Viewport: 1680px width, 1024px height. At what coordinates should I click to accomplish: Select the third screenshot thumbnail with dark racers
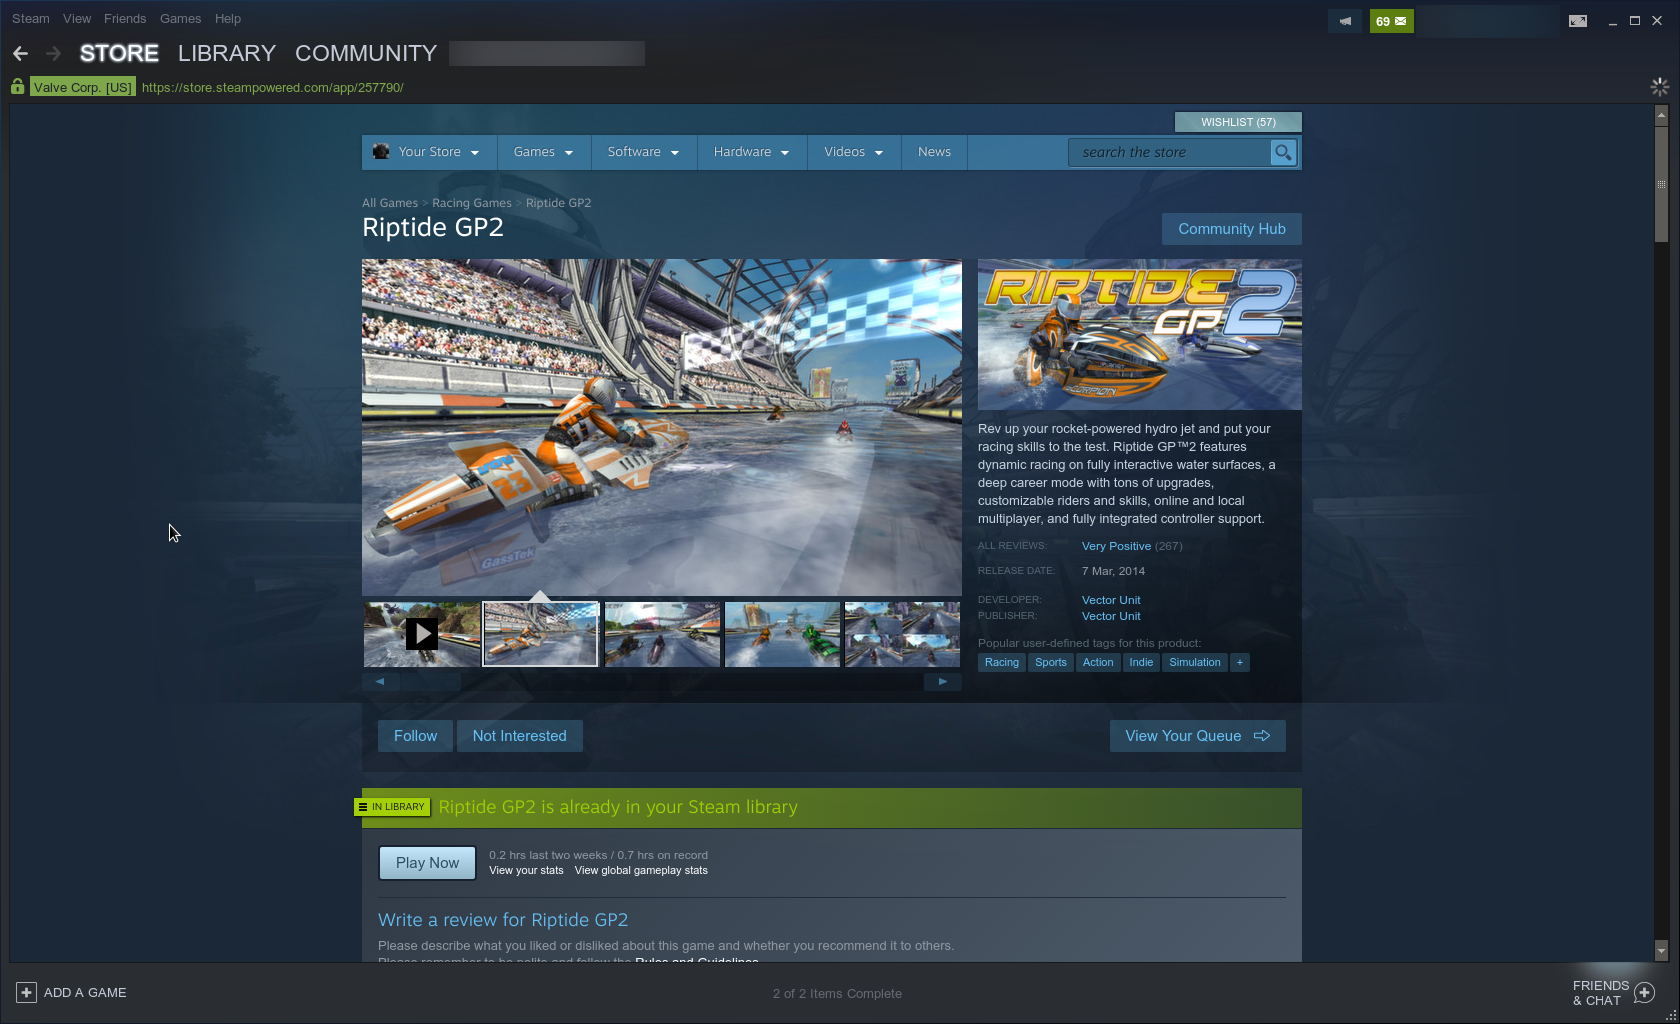[662, 634]
